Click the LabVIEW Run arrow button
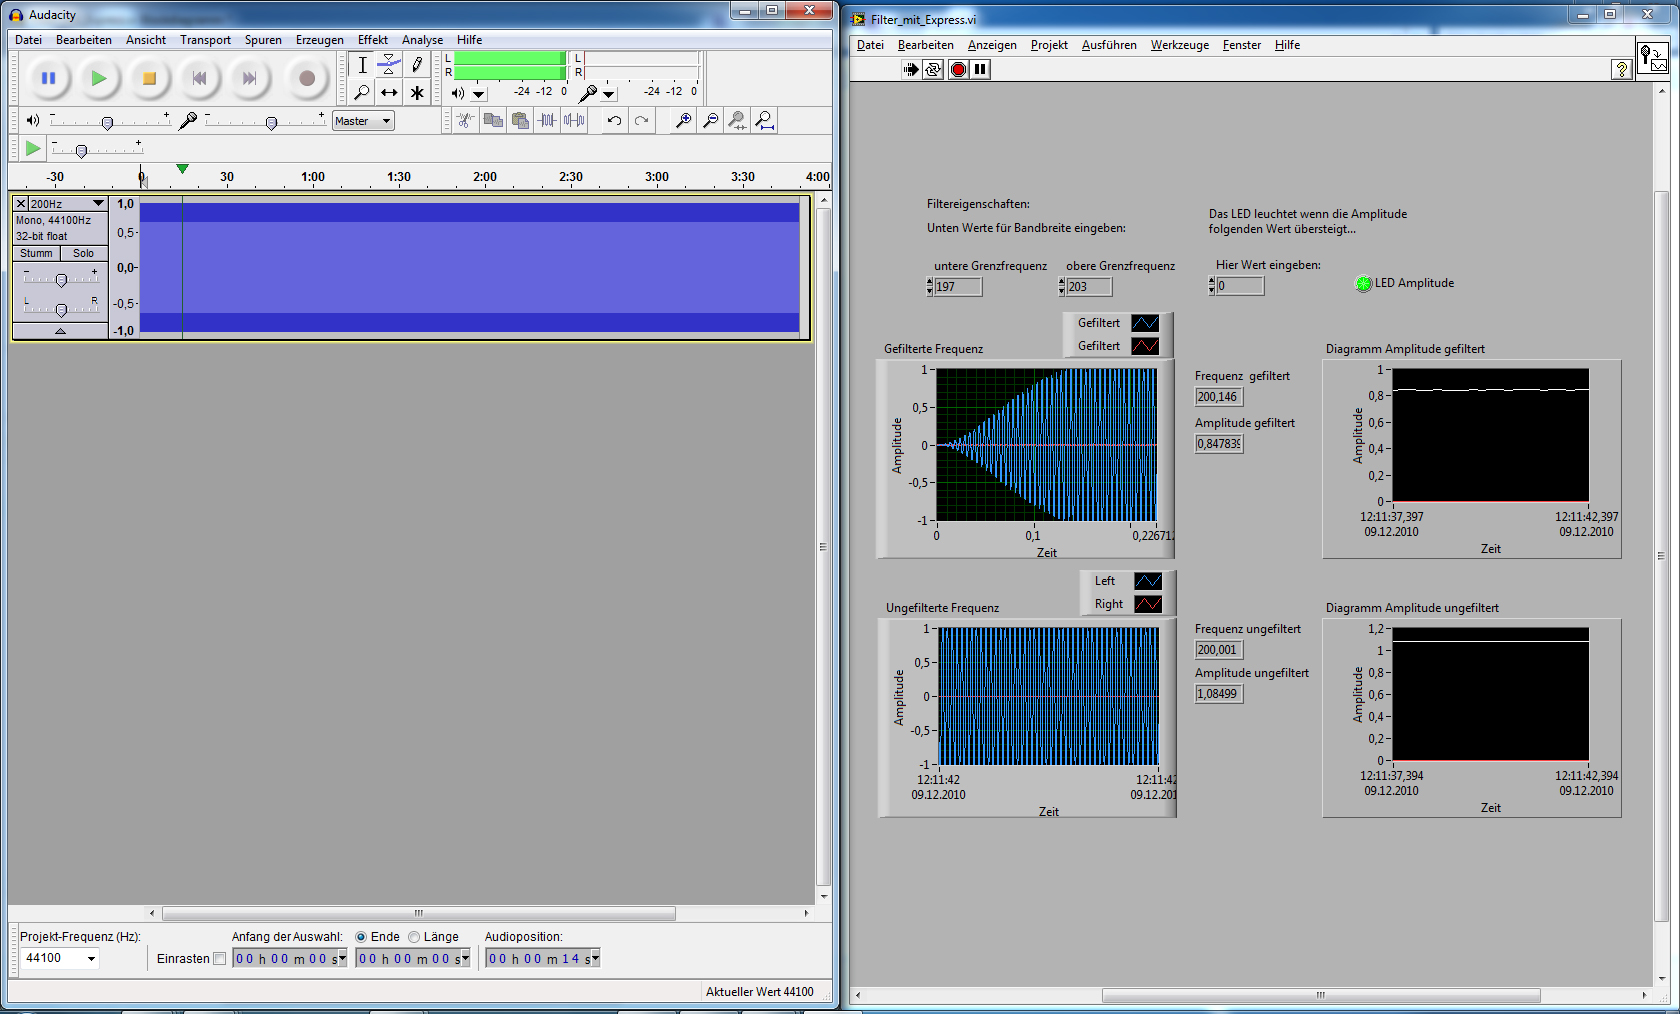Image resolution: width=1680 pixels, height=1014 pixels. click(910, 69)
